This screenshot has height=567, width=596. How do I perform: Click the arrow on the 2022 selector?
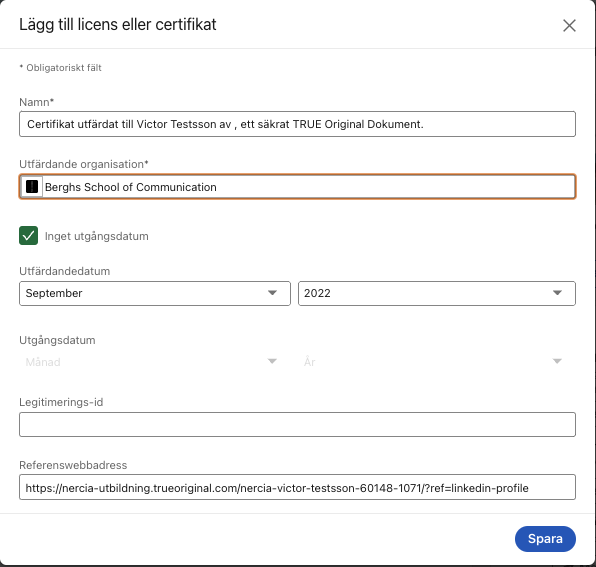coord(557,293)
